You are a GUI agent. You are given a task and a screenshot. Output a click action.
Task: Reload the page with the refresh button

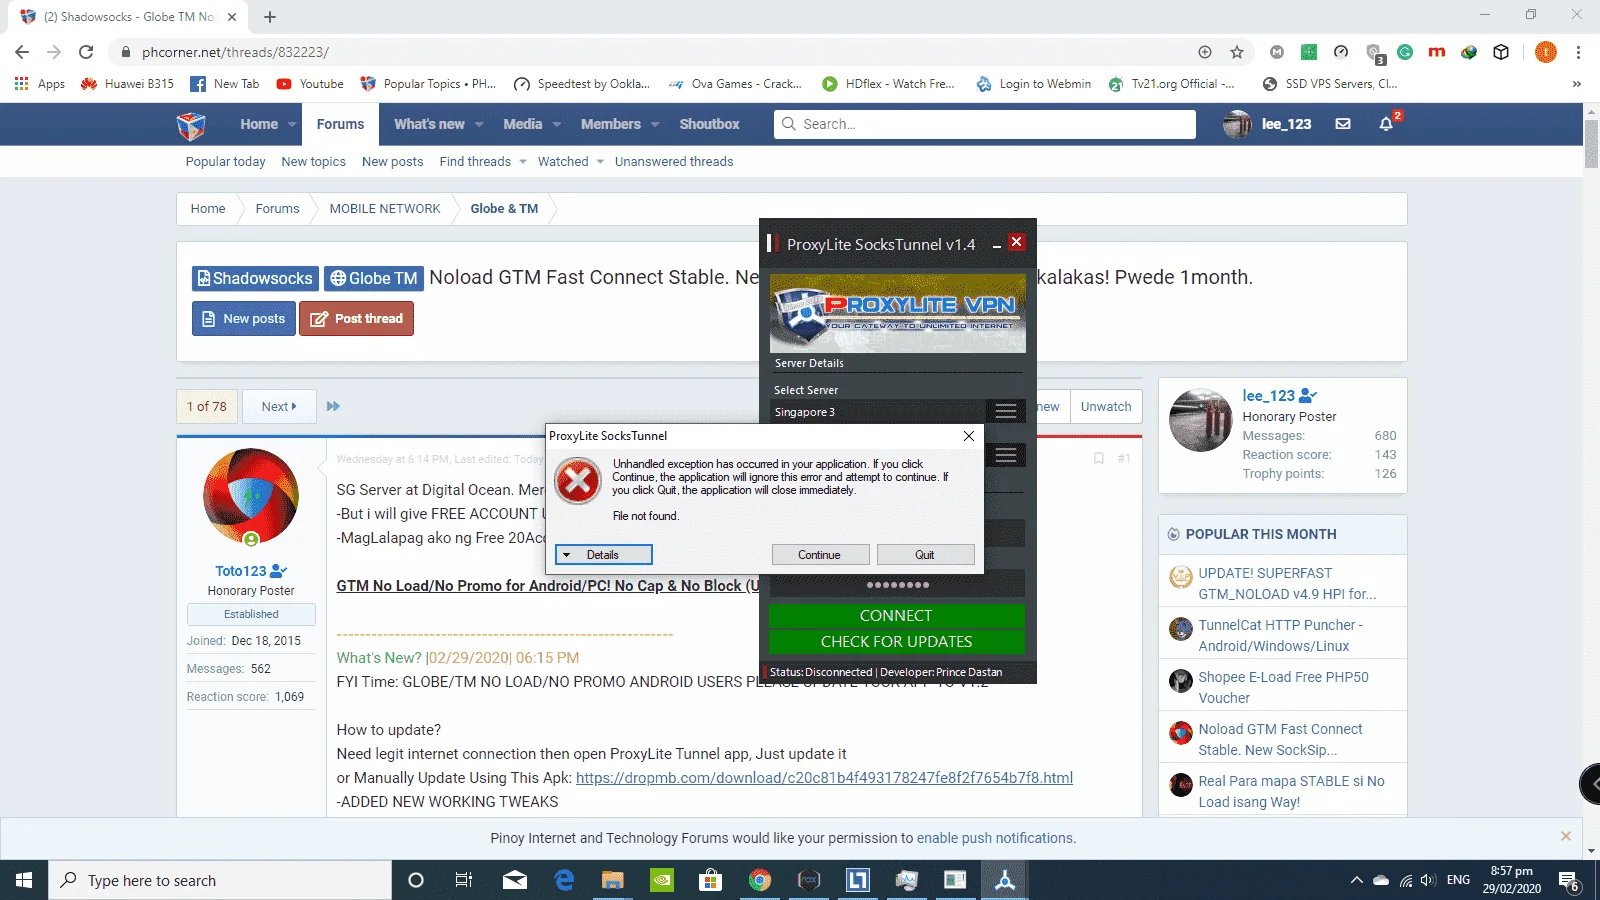tap(86, 52)
